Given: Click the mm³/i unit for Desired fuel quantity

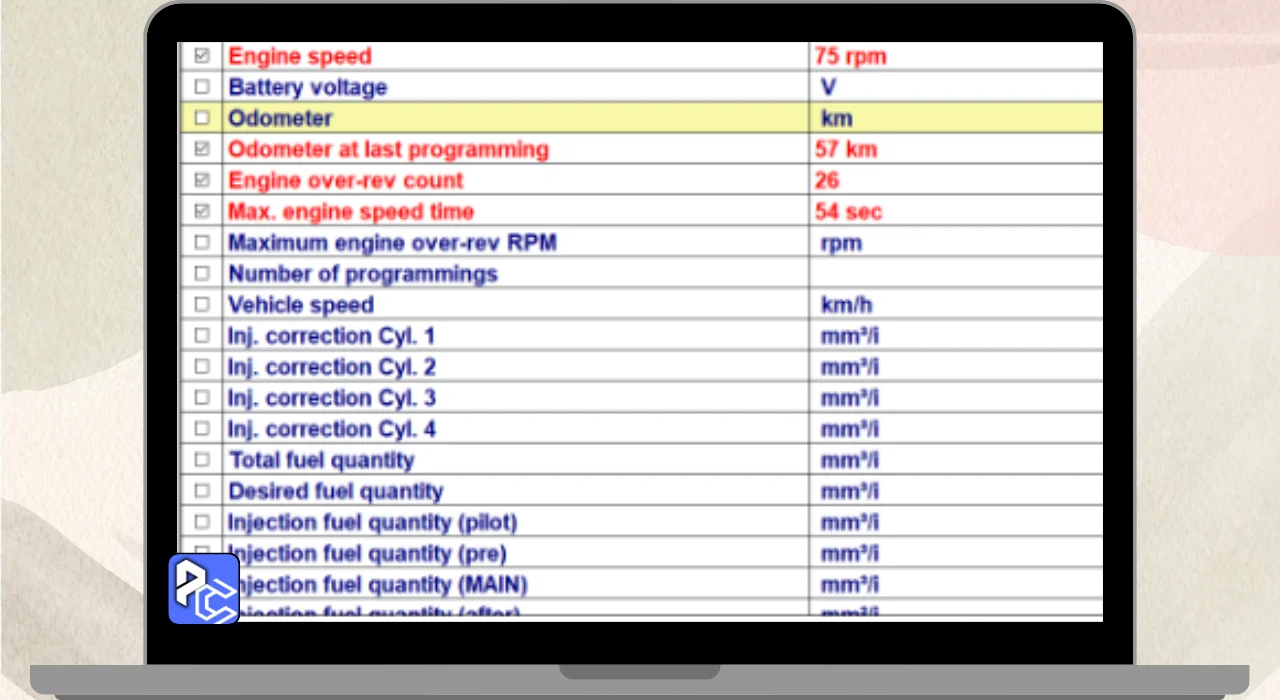Looking at the screenshot, I should click(850, 490).
